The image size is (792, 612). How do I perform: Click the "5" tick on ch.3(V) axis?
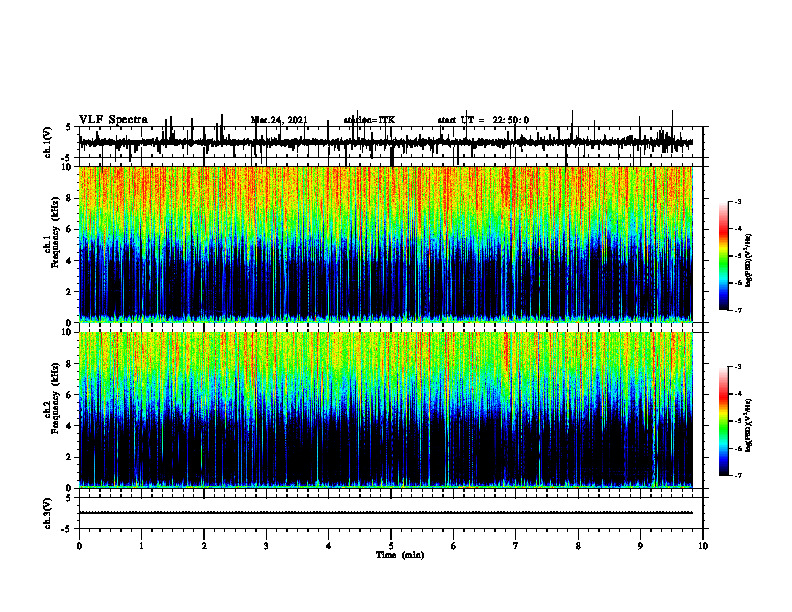tap(69, 498)
